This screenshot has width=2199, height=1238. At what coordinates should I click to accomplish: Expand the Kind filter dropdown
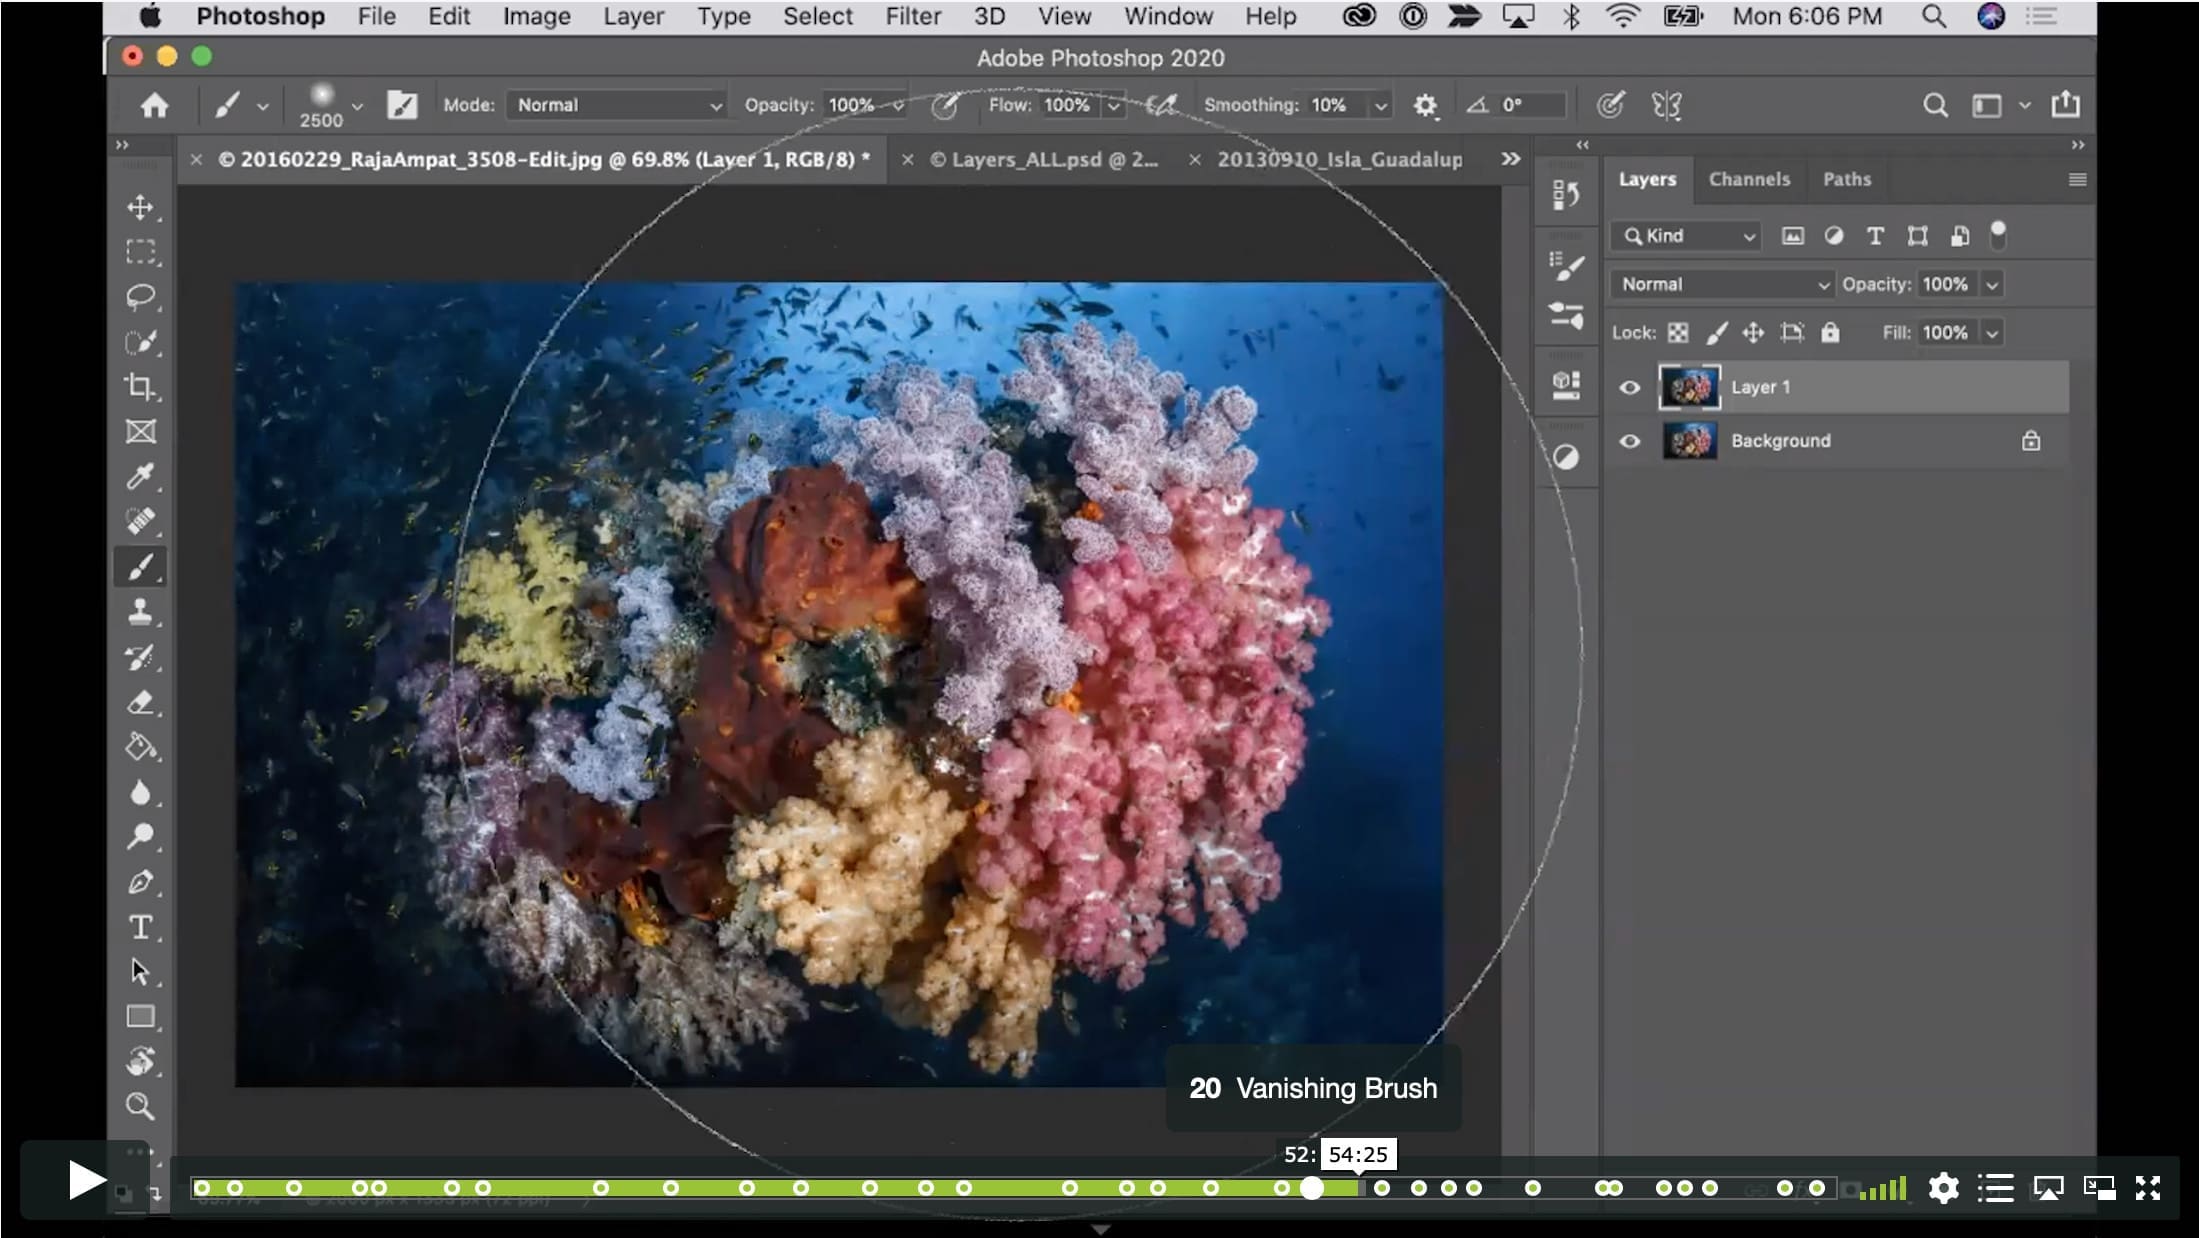[1686, 236]
